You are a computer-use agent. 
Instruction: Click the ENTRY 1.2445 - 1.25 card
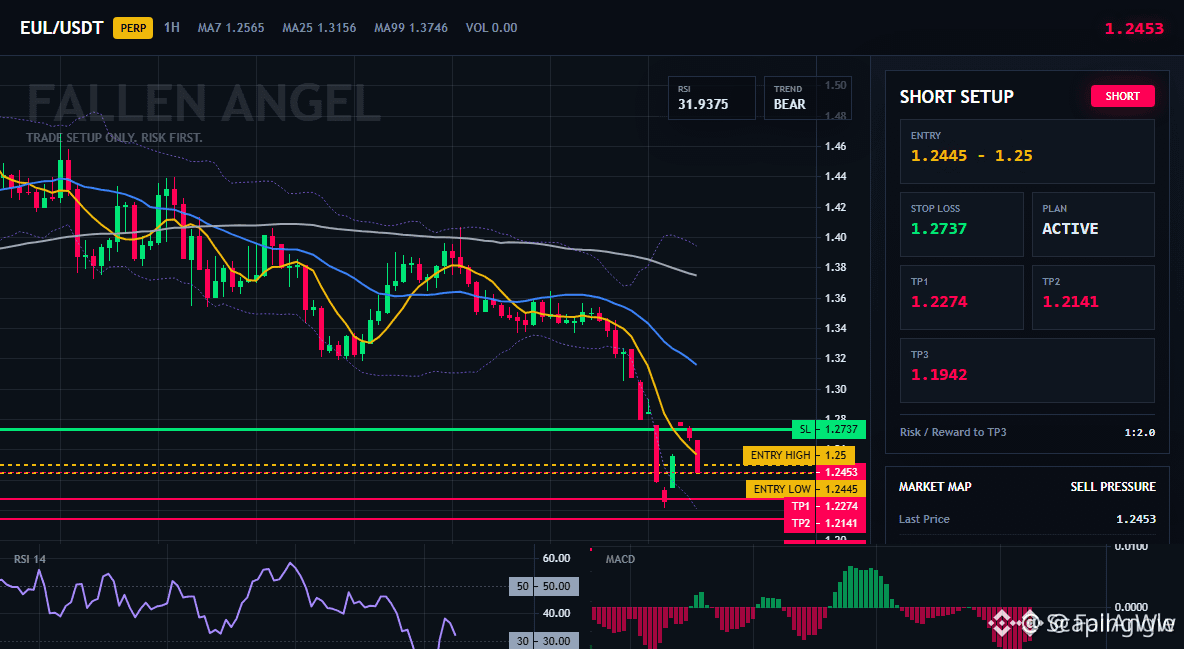tap(1027, 151)
